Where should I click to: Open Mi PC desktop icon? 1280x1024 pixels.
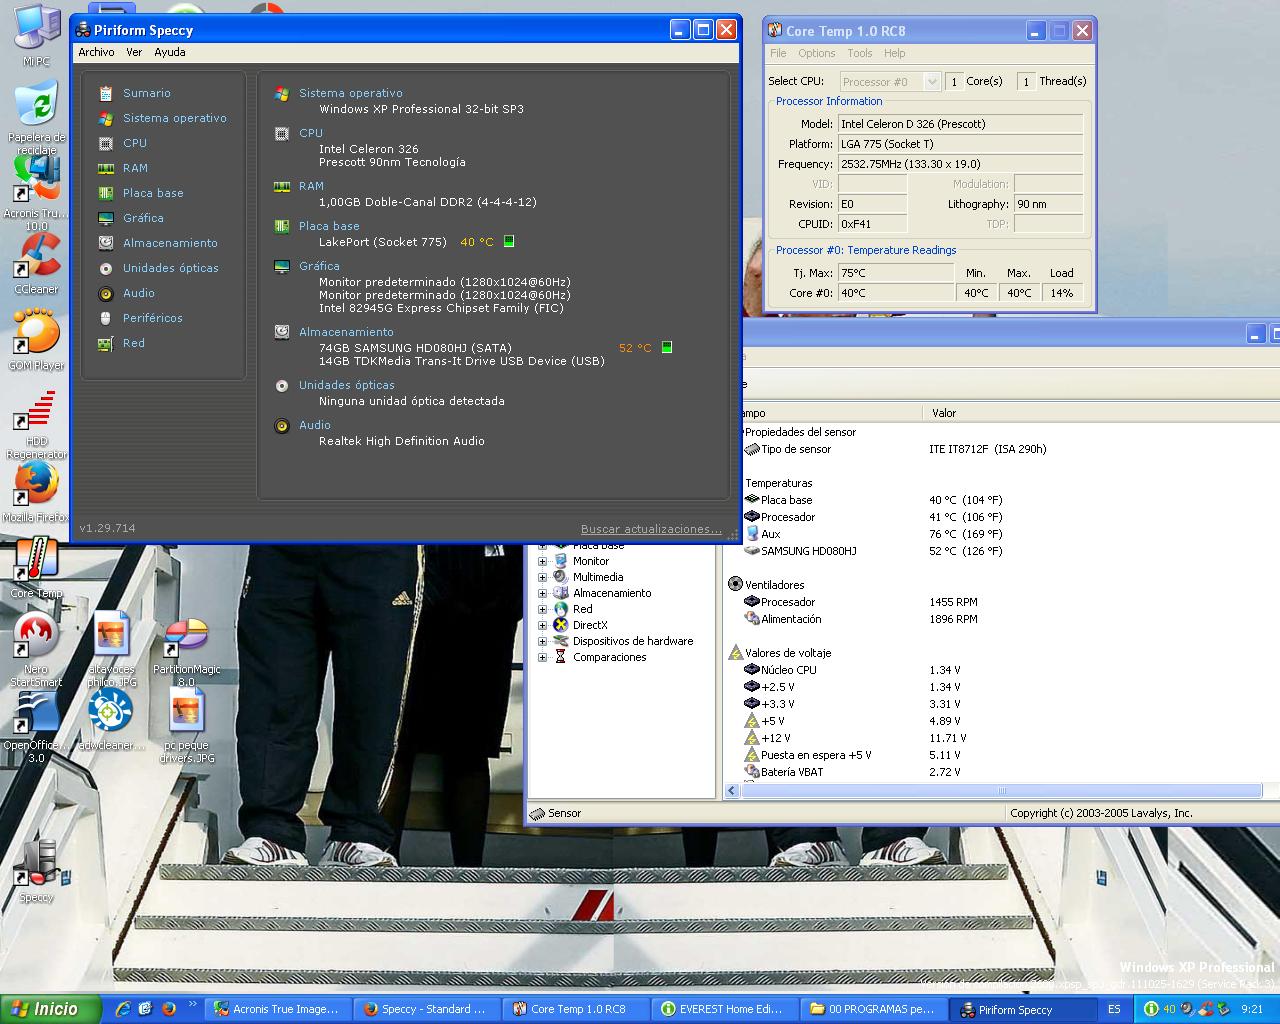[x=36, y=35]
